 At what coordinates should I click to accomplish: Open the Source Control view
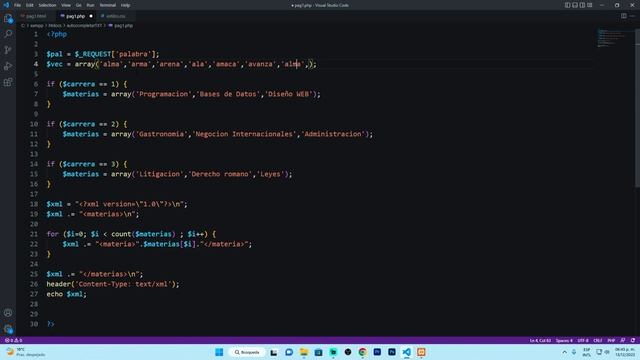(8, 50)
